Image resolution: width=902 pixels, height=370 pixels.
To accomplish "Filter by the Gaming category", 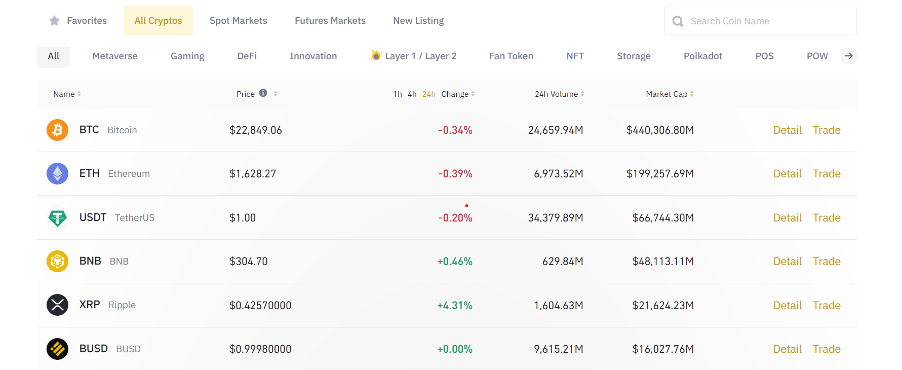I will click(x=188, y=56).
